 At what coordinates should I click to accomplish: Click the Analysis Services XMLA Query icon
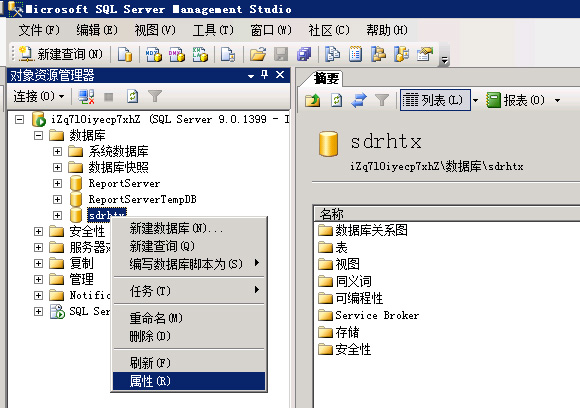200,54
